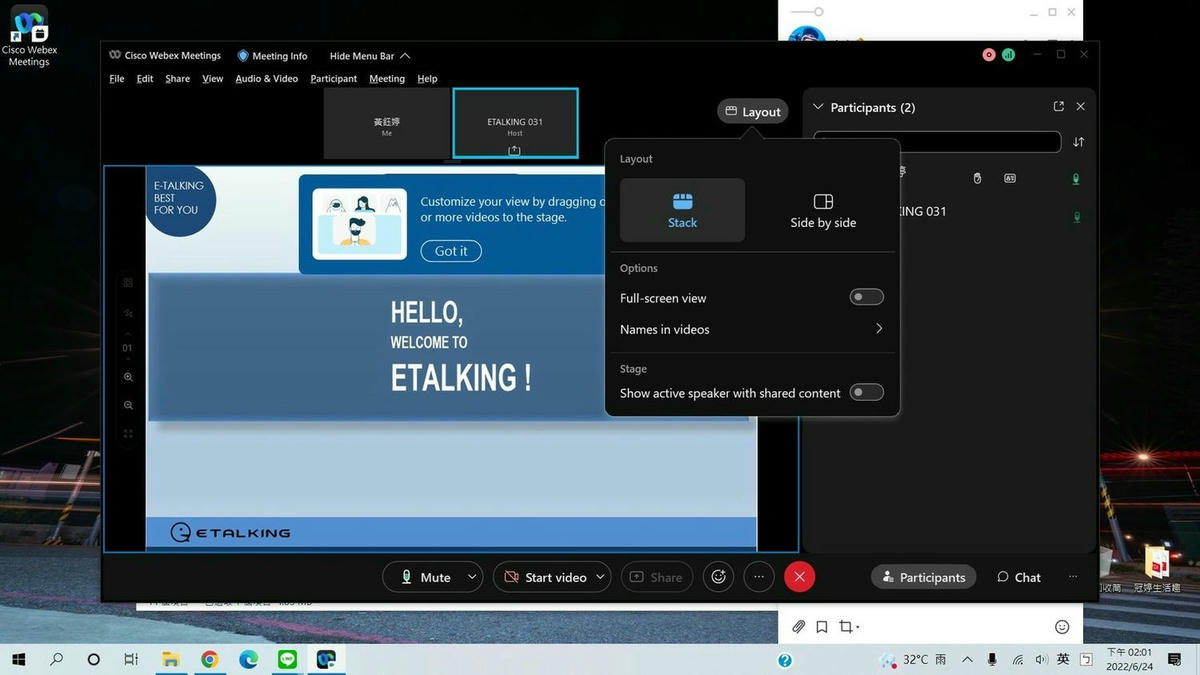Open the Participant menu
The image size is (1200, 675).
[x=334, y=79]
